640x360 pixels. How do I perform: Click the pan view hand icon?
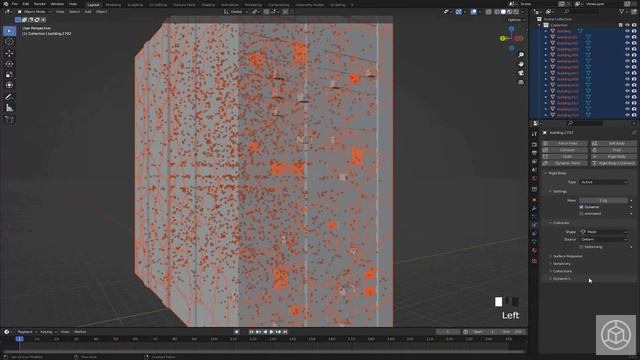pyautogui.click(x=521, y=64)
